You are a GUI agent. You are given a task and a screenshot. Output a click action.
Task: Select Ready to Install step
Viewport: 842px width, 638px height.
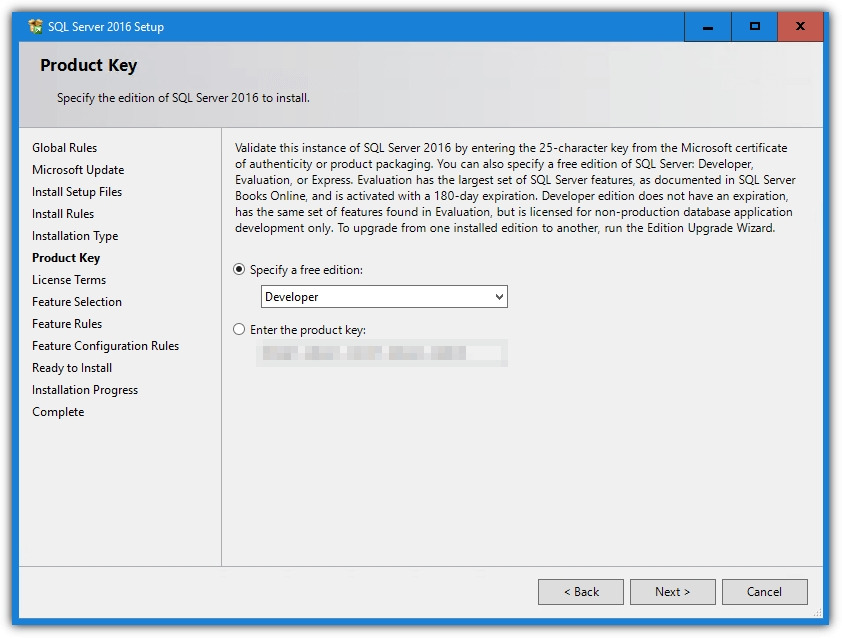(x=72, y=368)
